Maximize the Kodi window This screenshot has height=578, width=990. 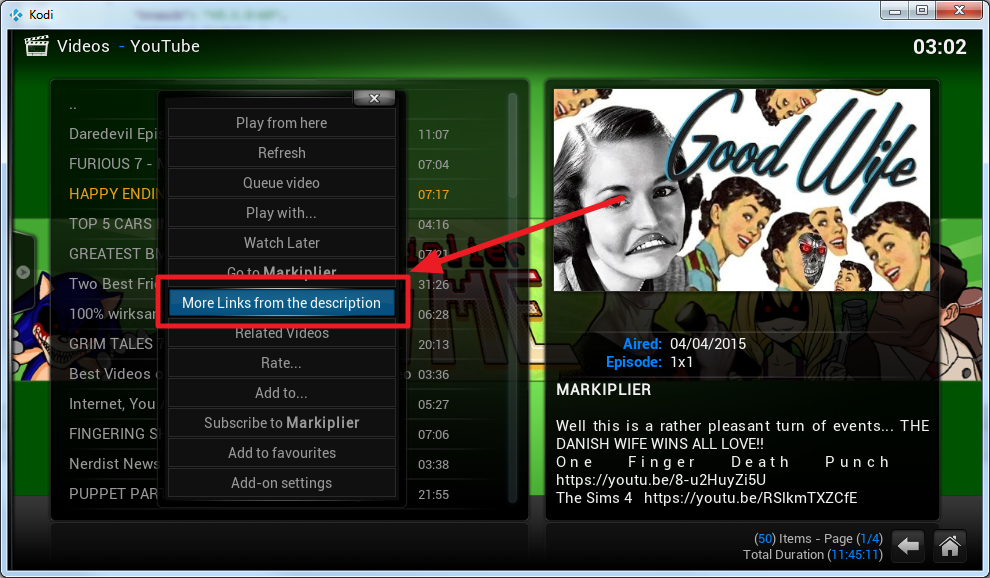click(922, 11)
